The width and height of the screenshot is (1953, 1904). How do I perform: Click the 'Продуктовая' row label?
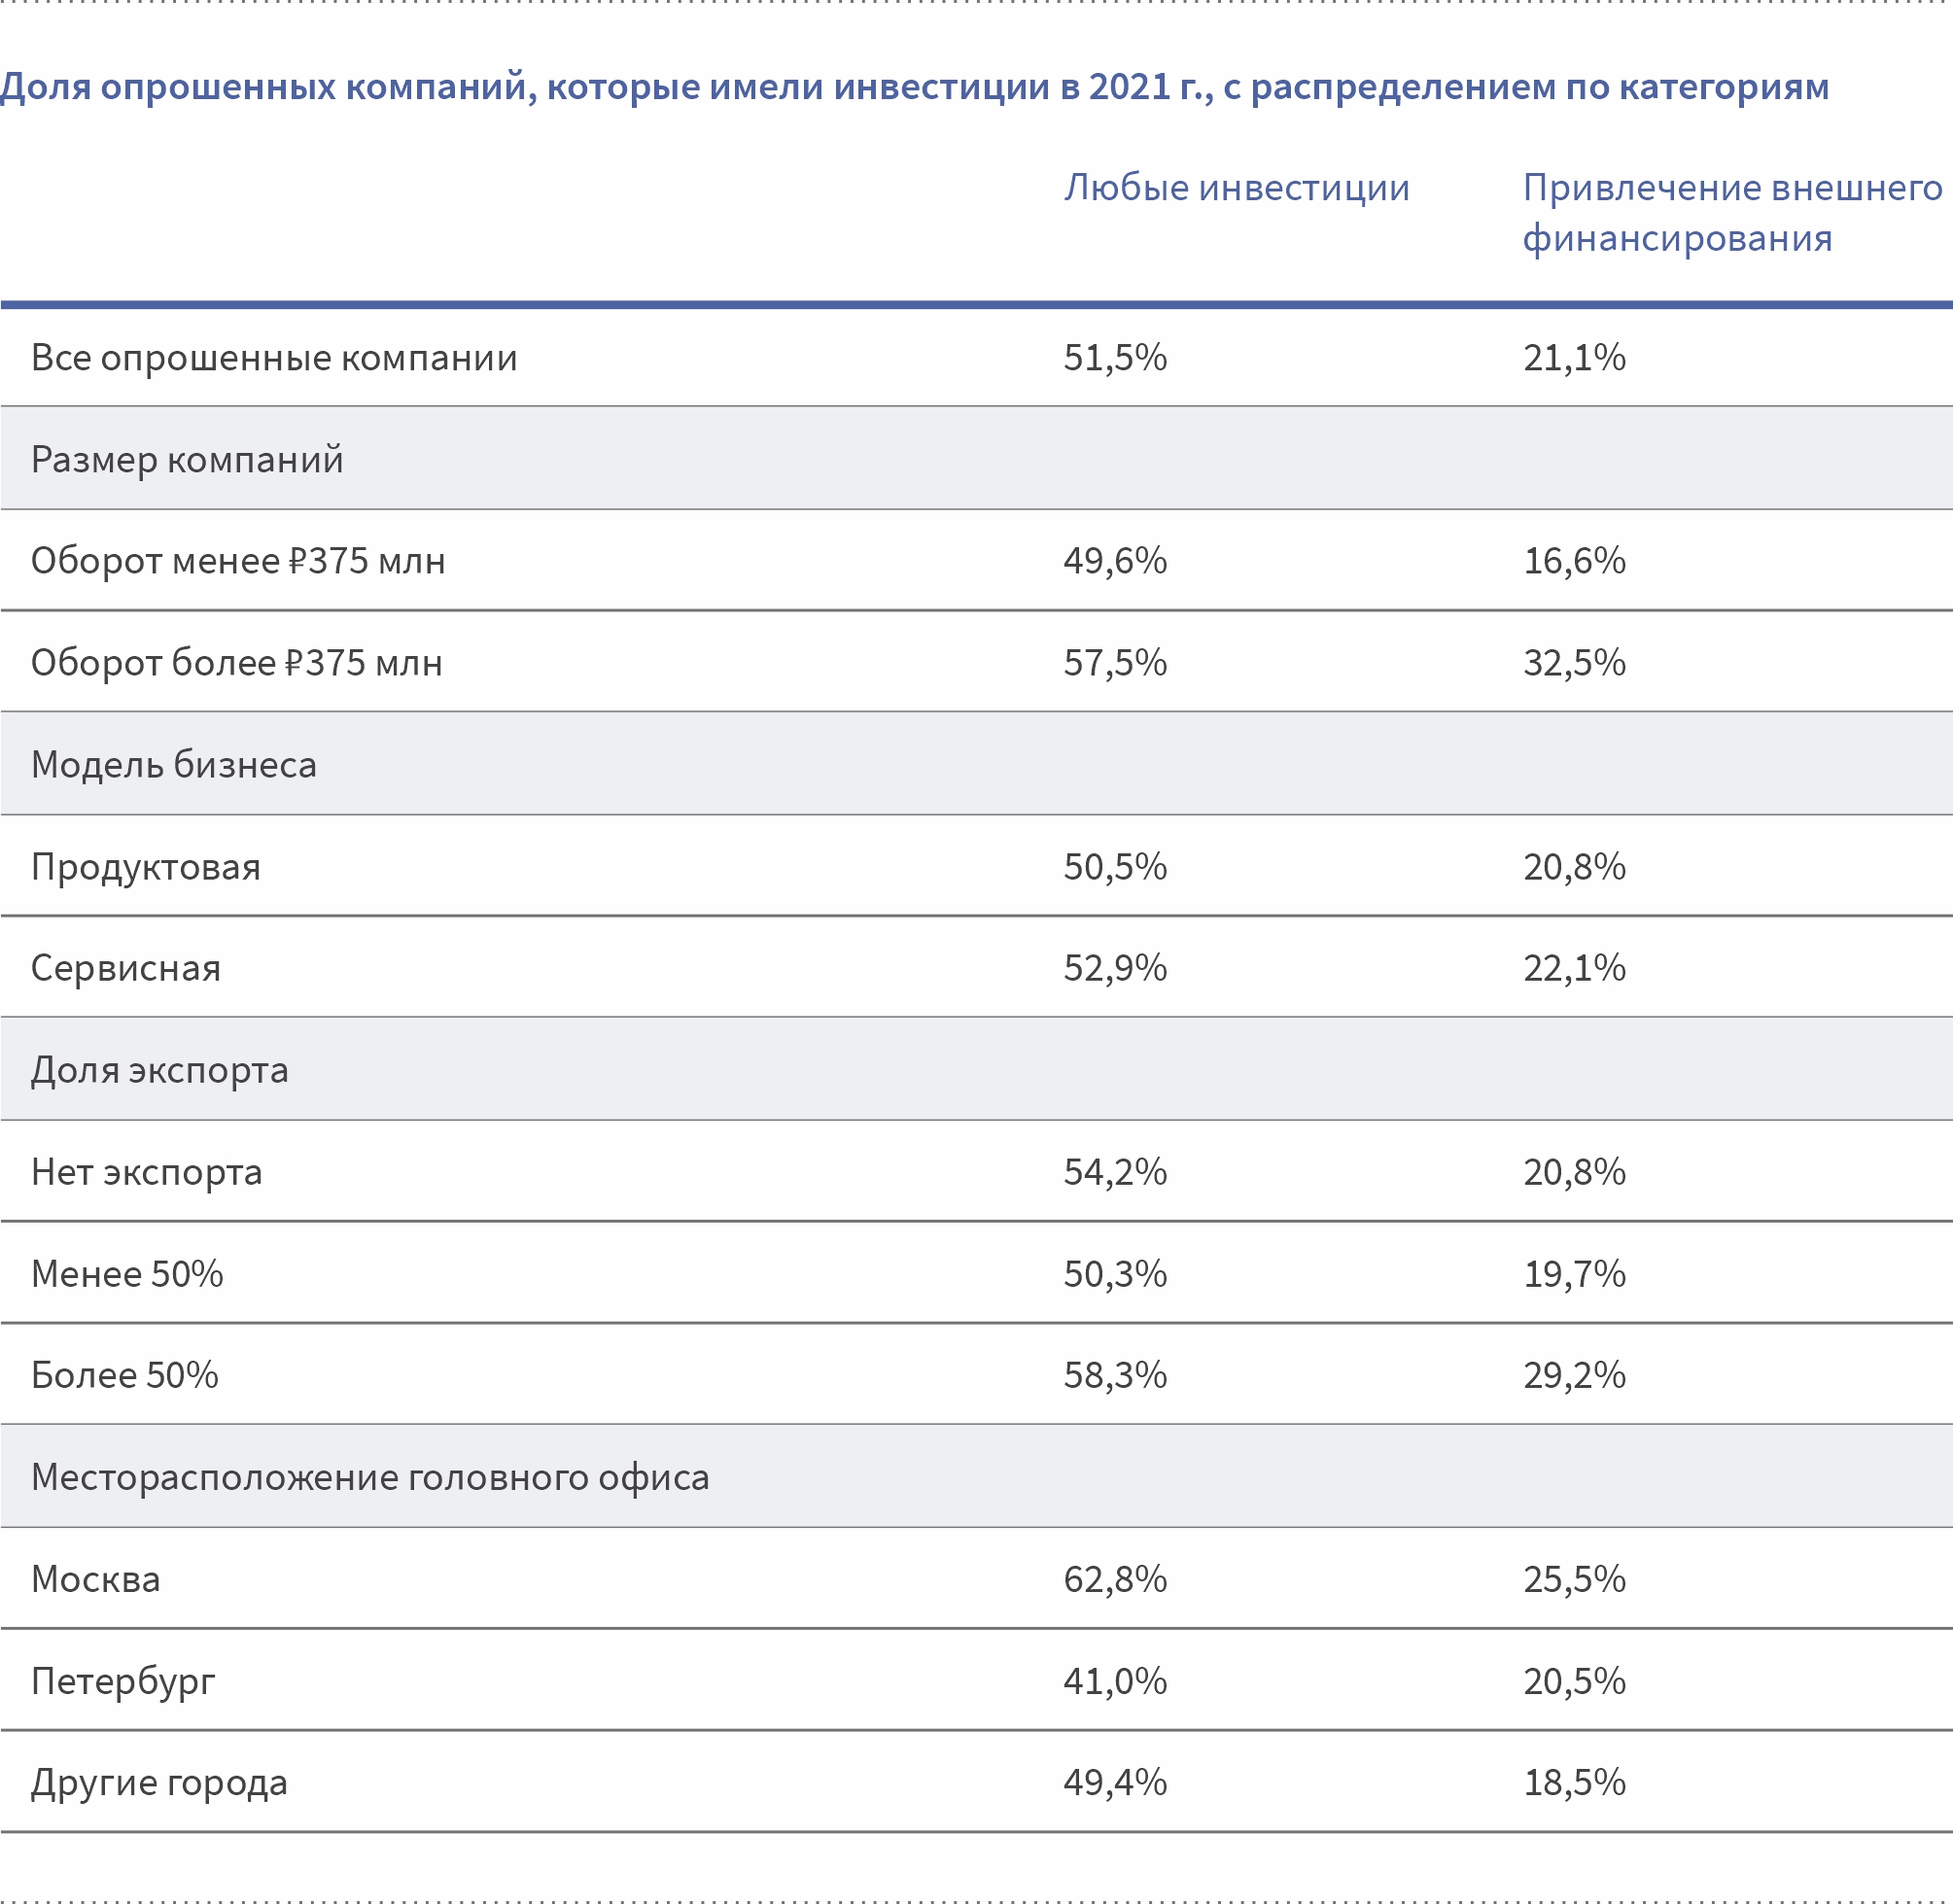pos(146,867)
